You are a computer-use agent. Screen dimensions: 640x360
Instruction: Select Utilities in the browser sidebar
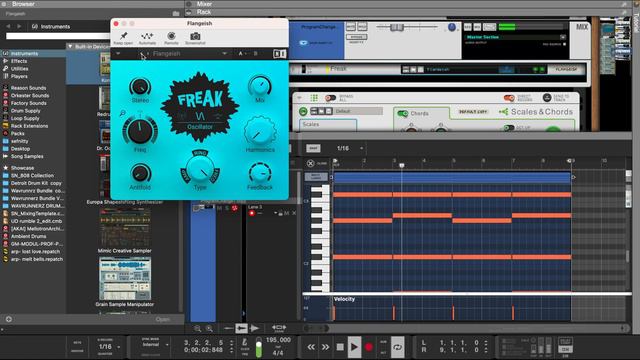click(x=19, y=69)
